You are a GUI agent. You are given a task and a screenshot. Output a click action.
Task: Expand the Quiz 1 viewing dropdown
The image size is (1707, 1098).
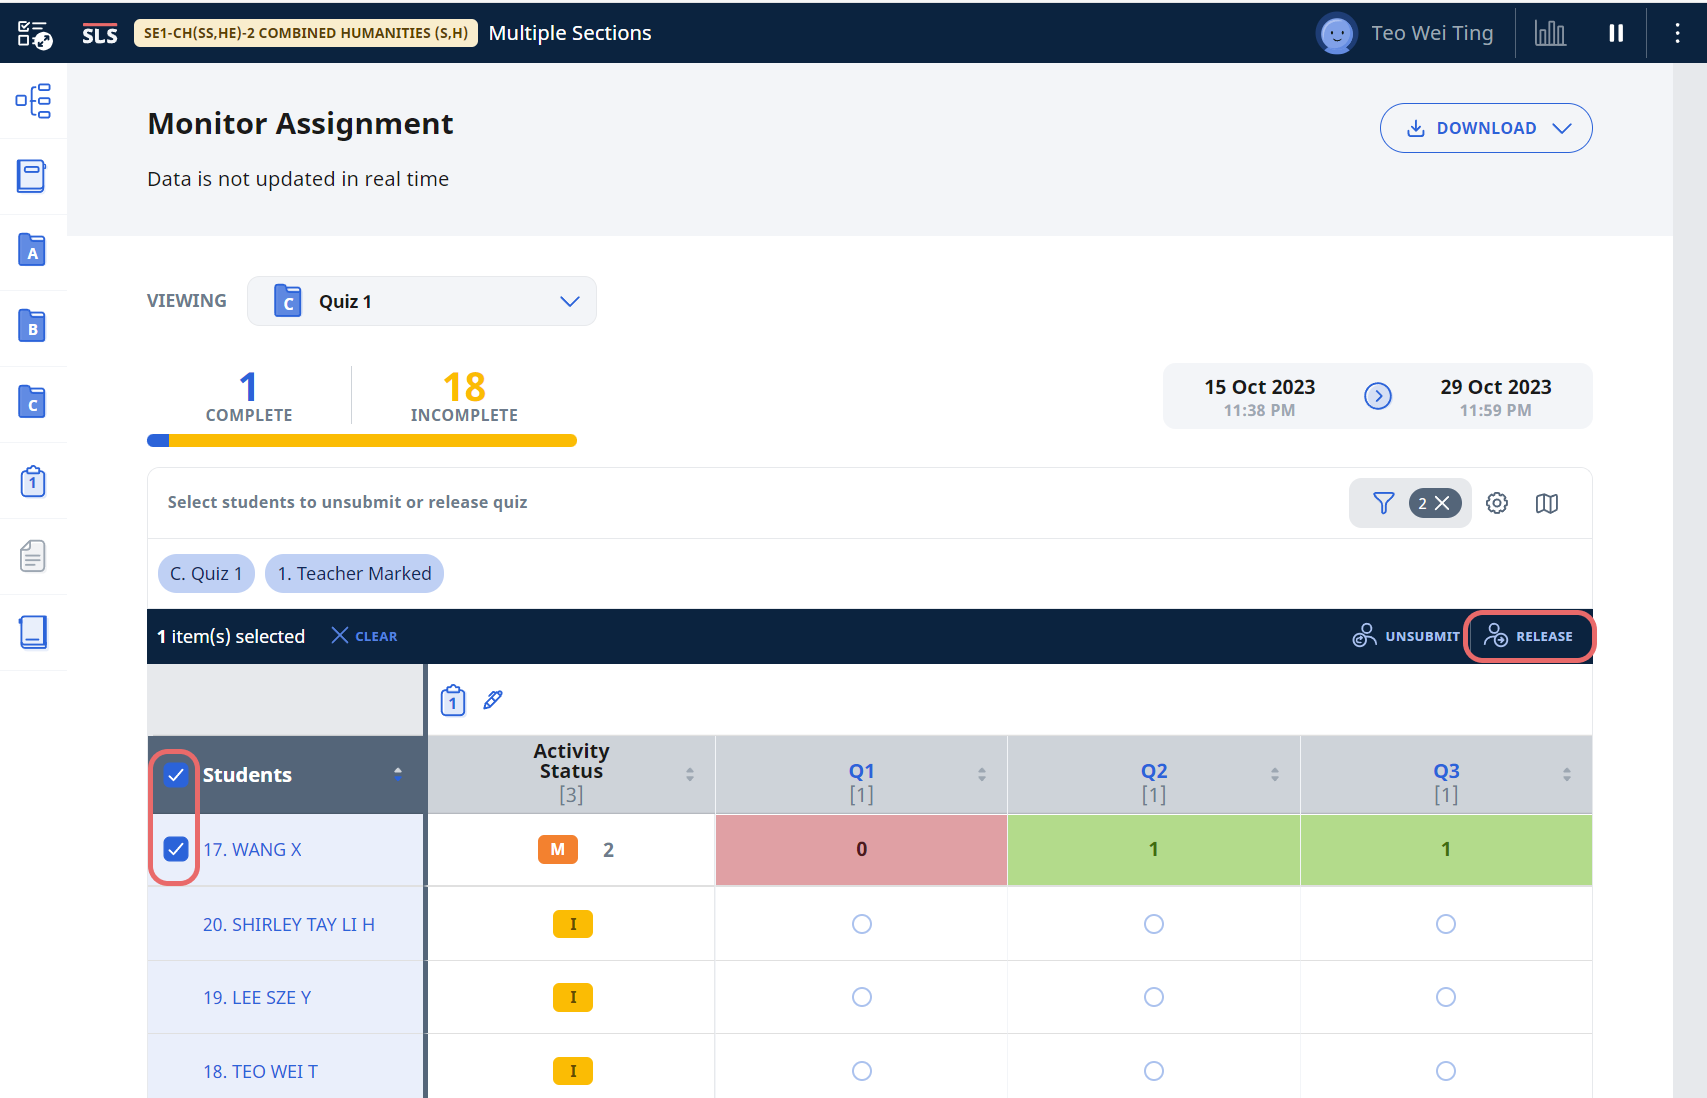(422, 301)
